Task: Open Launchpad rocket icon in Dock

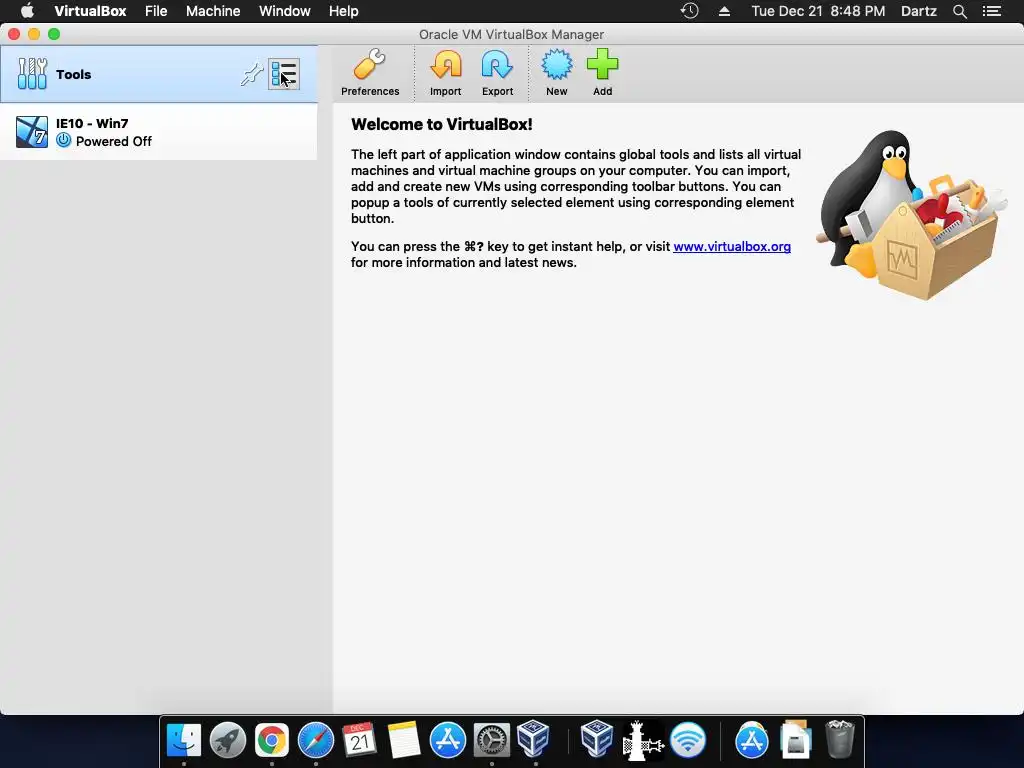Action: 227,740
